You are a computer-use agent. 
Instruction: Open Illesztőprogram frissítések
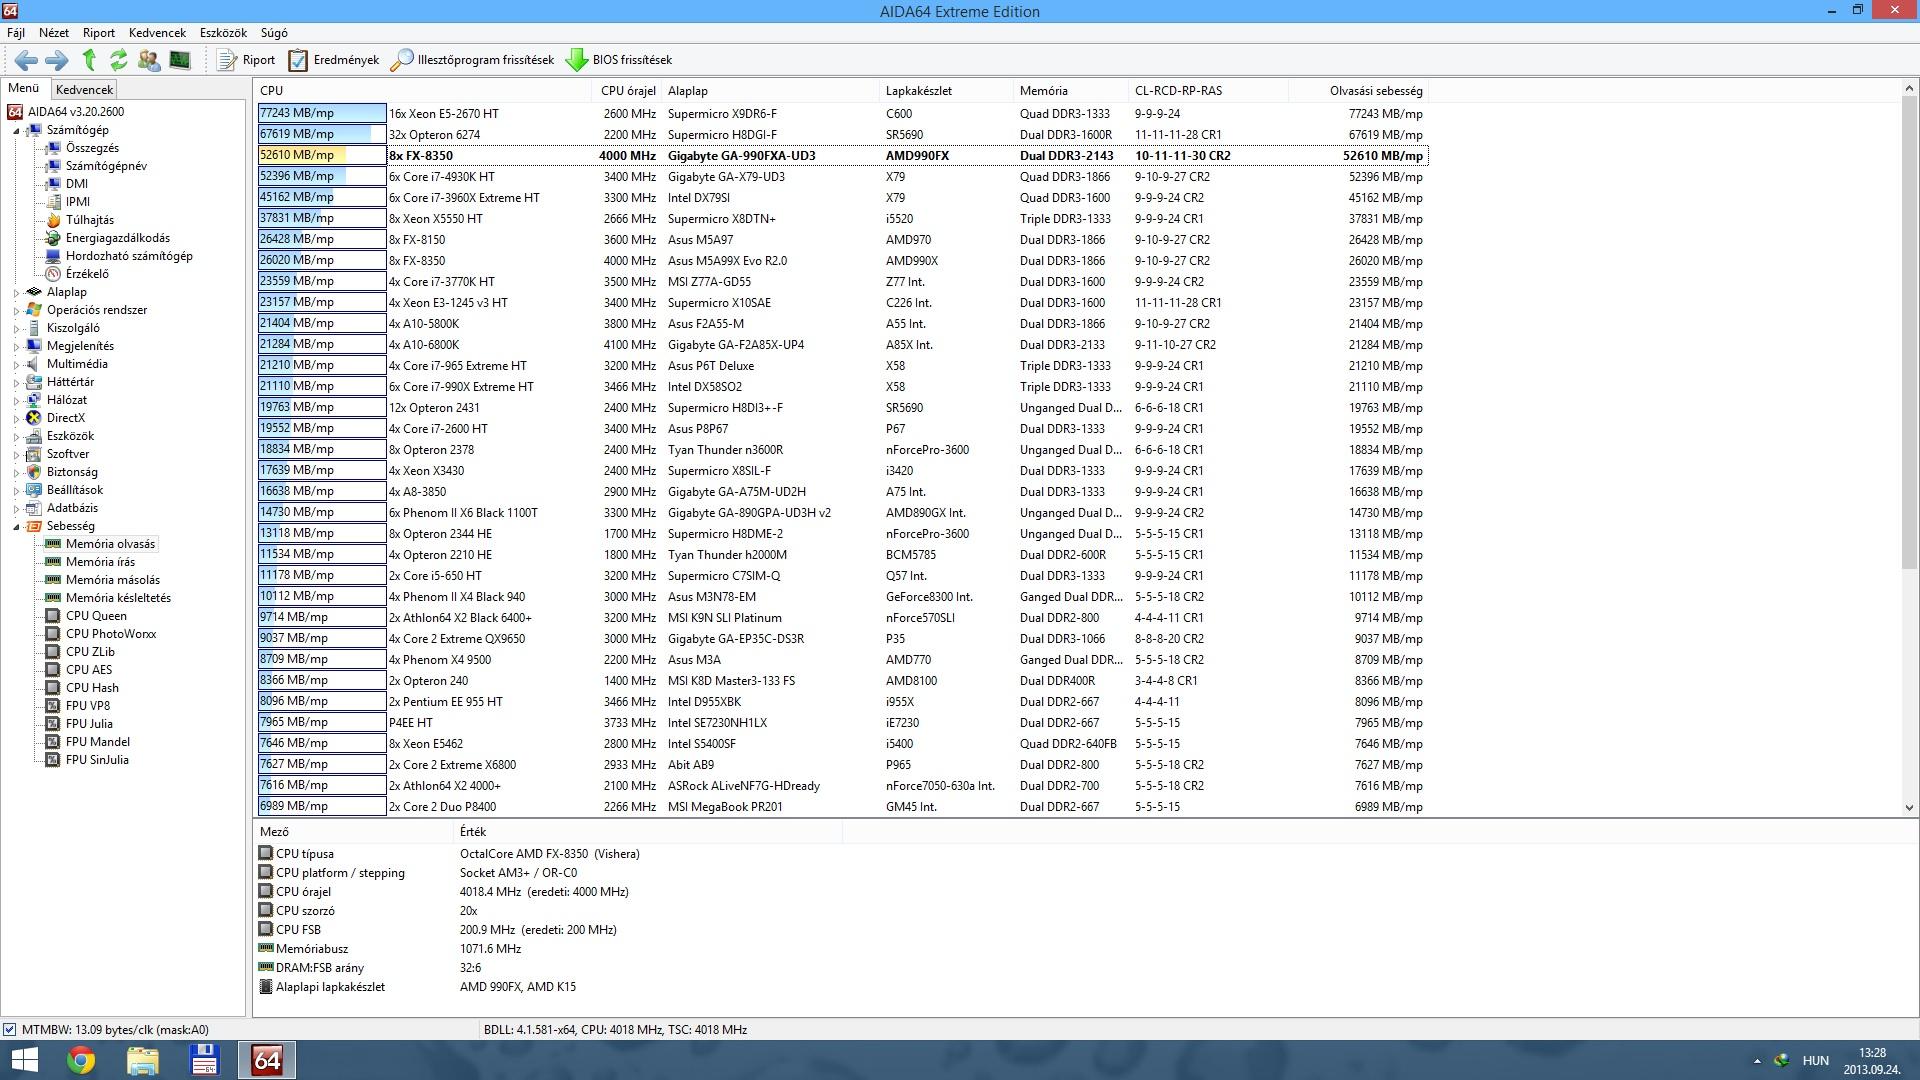472,60
